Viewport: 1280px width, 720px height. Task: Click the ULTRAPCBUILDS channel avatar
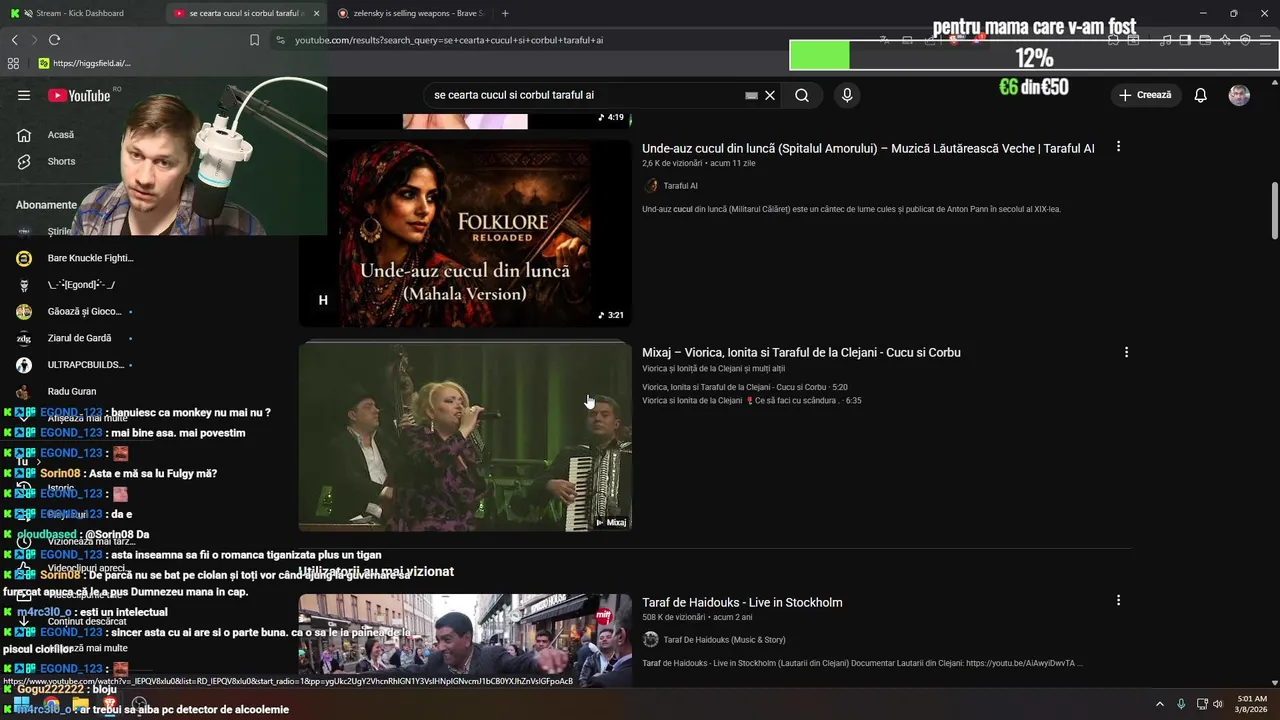pos(24,365)
